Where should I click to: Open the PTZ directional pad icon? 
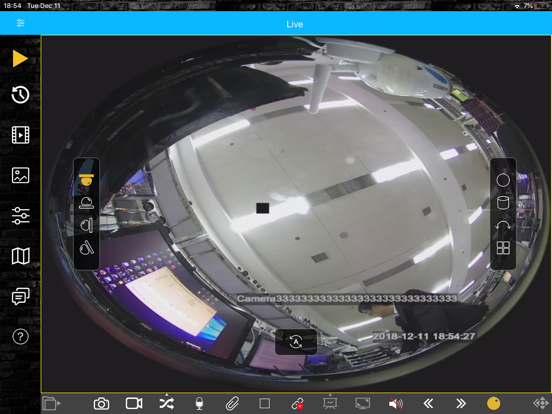(541, 403)
